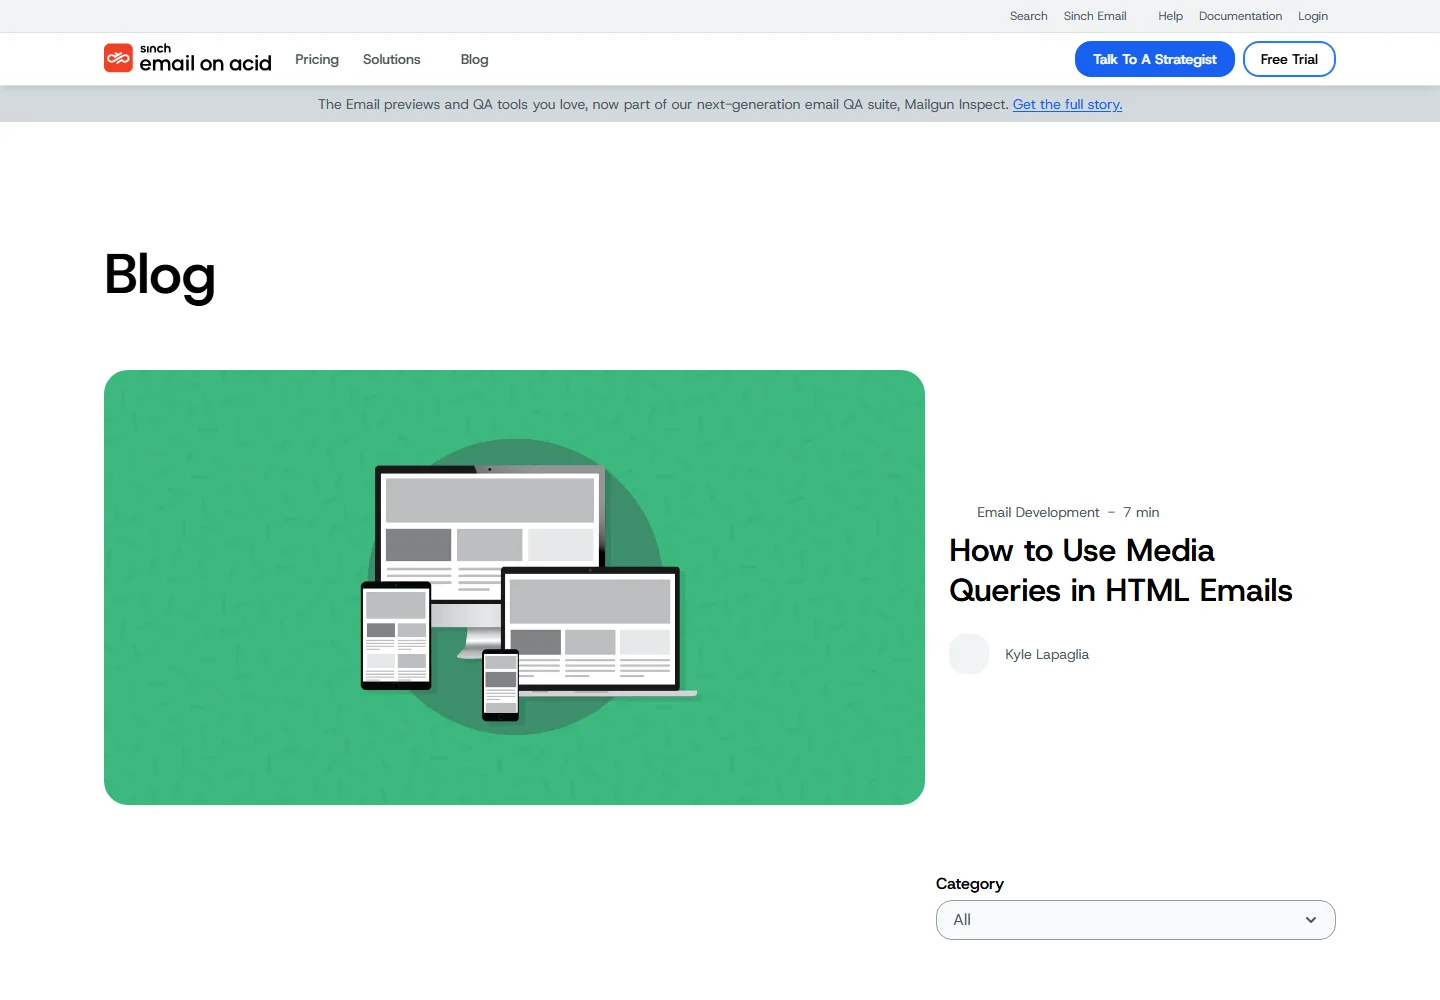
Task: Open the Solutions menu
Action: click(x=392, y=59)
